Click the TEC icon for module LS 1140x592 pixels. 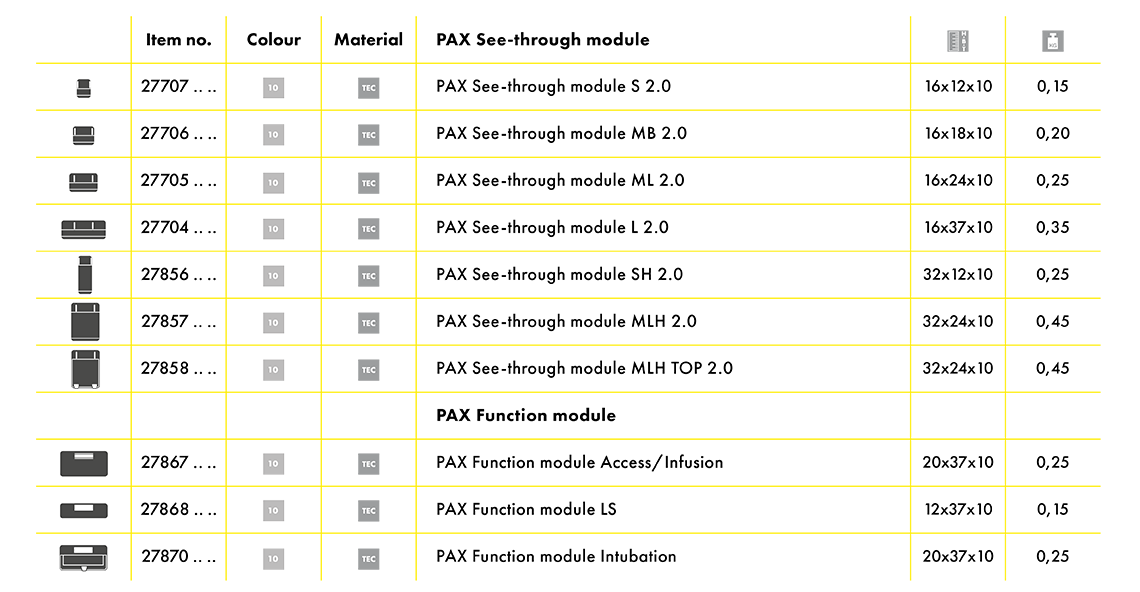pyautogui.click(x=369, y=511)
